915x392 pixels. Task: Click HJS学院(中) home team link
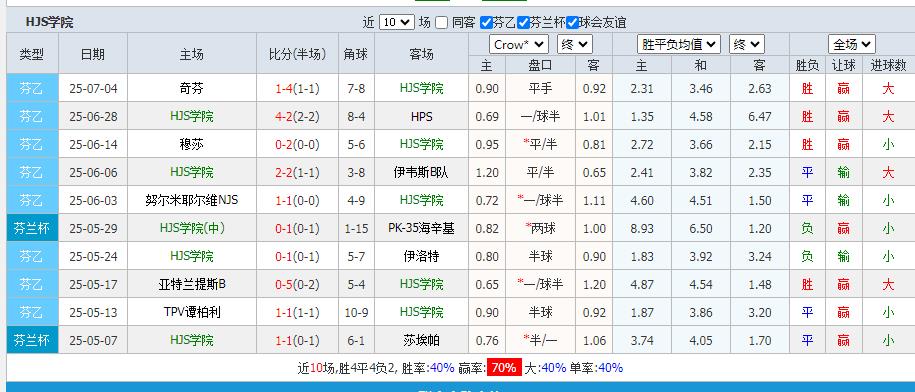191,229
